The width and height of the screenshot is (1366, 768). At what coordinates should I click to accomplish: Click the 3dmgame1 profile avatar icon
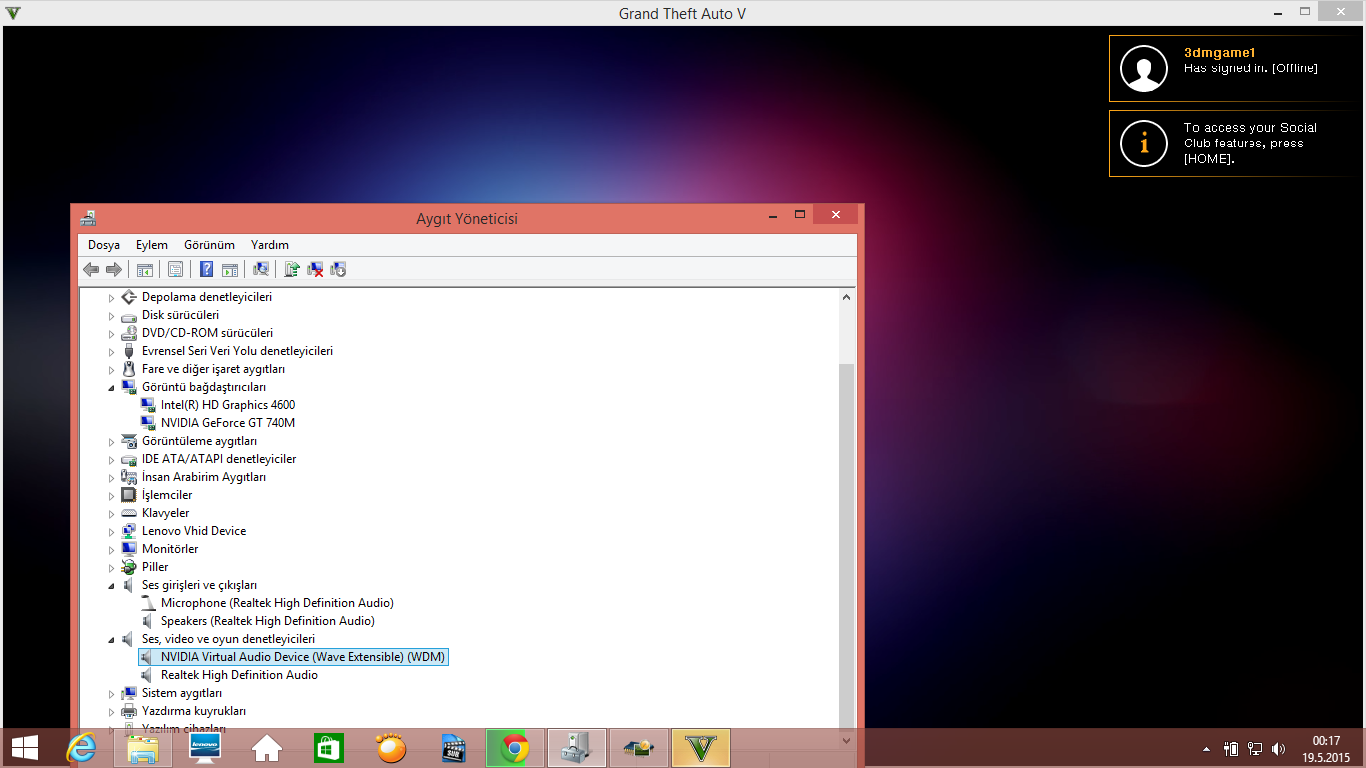pos(1144,68)
